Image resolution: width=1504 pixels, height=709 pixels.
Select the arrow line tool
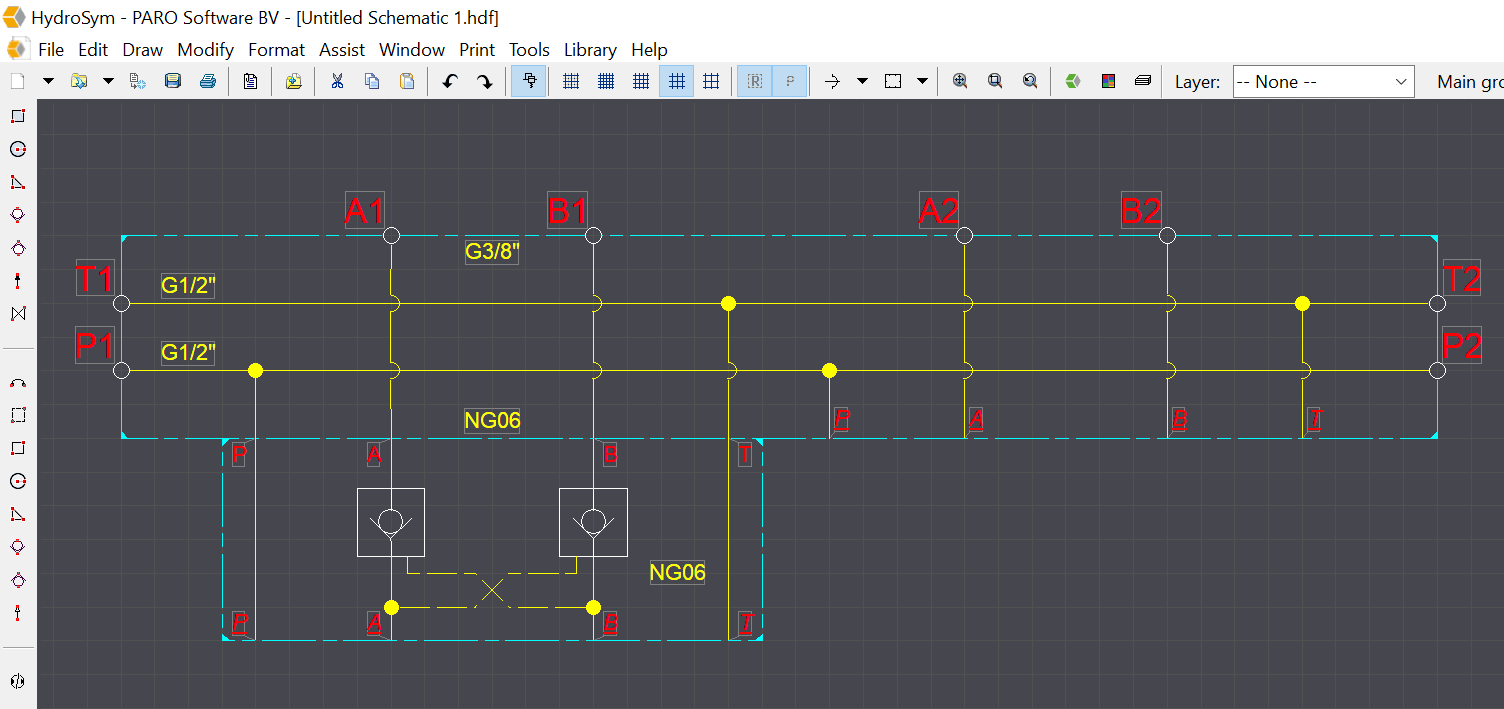pyautogui.click(x=832, y=81)
